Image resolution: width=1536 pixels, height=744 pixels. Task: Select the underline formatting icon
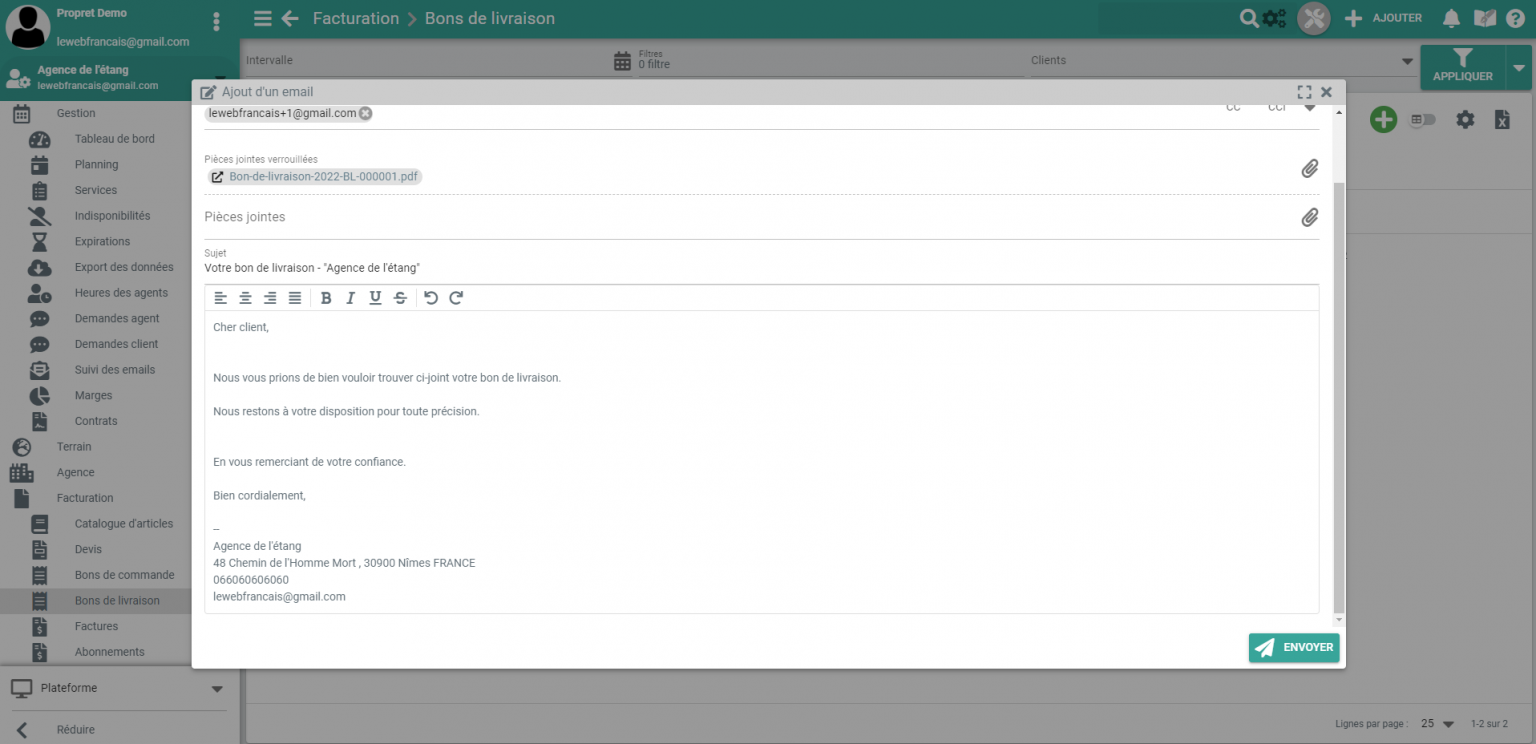(x=375, y=297)
